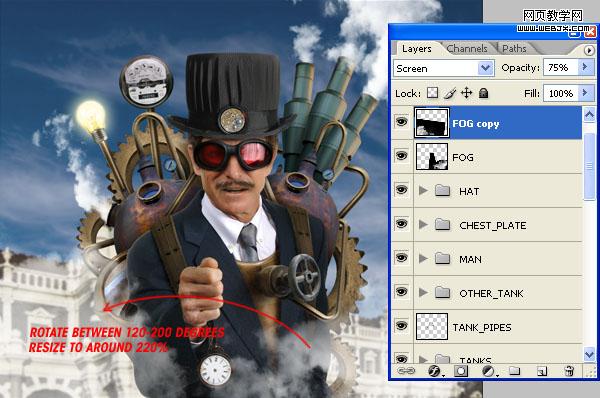600x398 pixels.
Task: Create a new layer
Action: coord(541,371)
